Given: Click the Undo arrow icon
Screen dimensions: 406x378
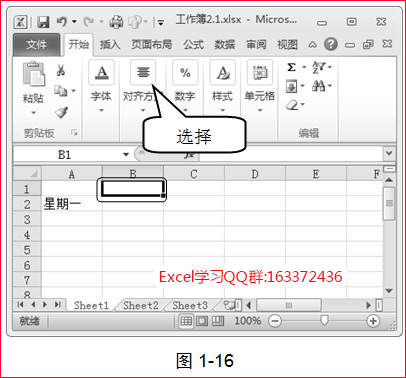Looking at the screenshot, I should click(x=62, y=22).
